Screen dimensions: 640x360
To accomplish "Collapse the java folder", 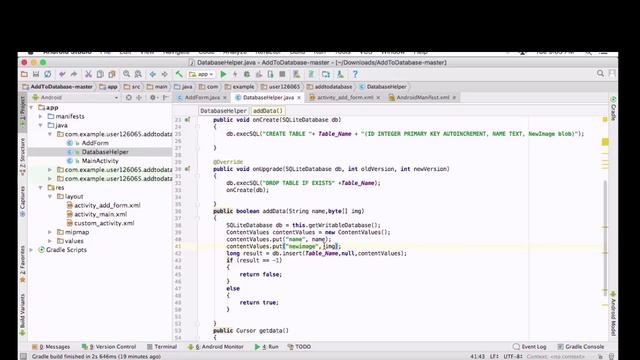I will pos(41,125).
